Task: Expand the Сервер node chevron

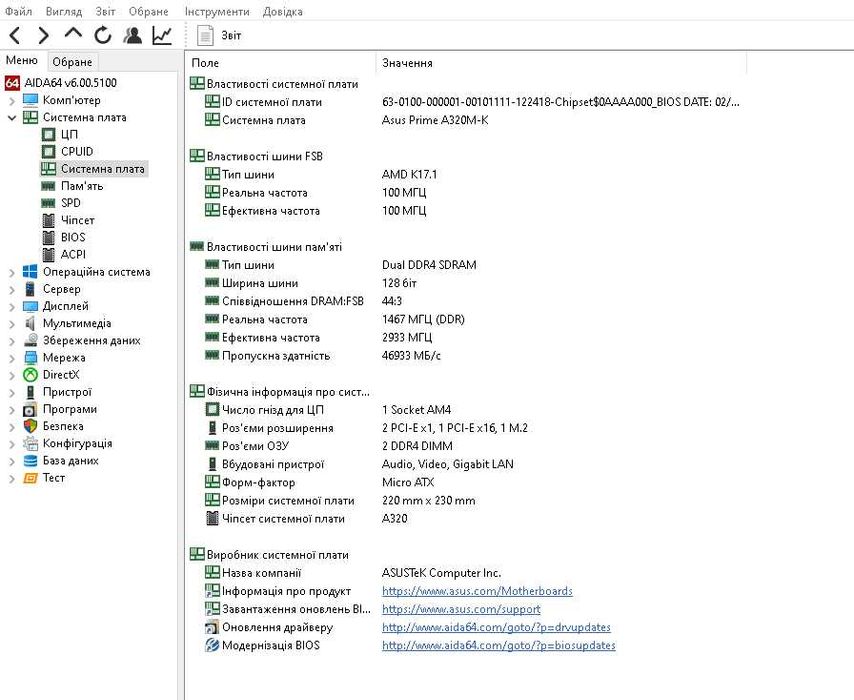Action: (12, 290)
